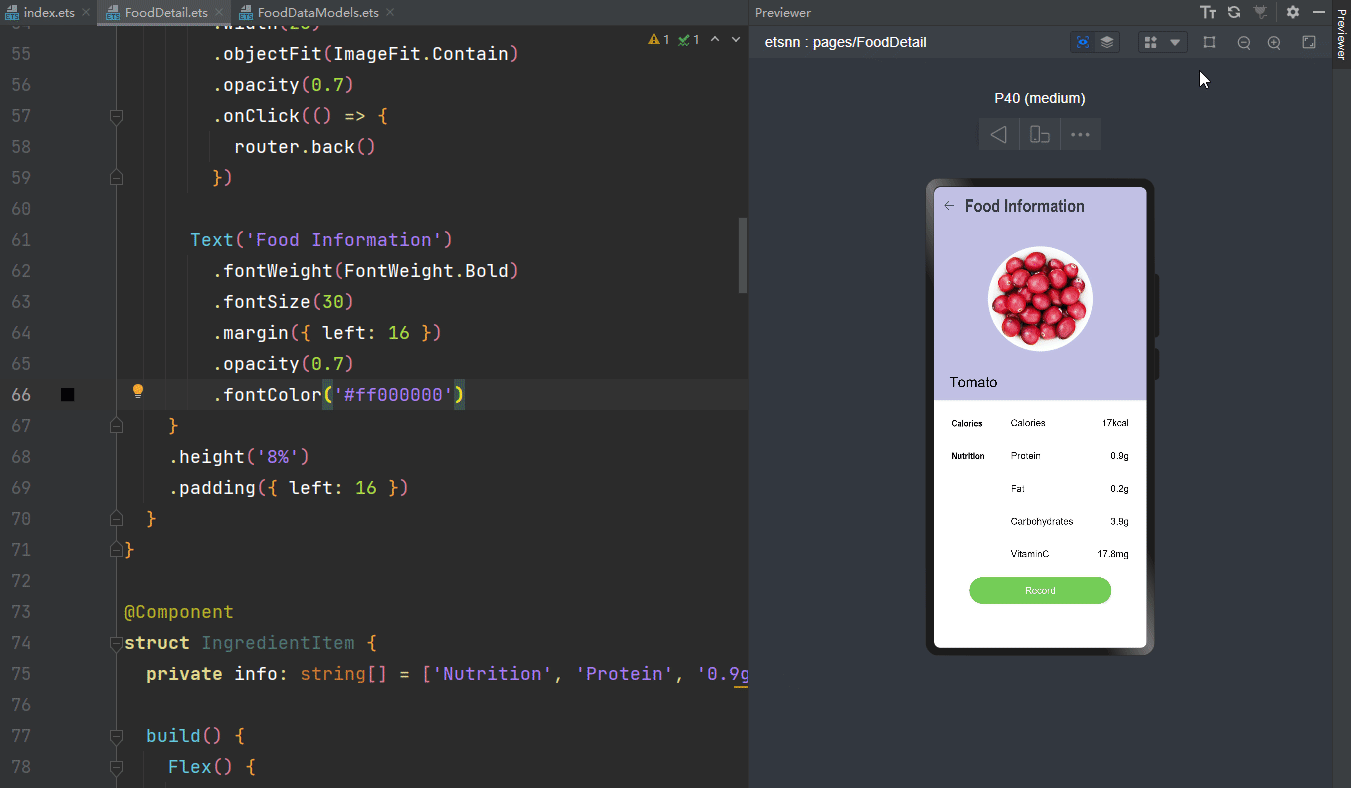Collapse Flex() fold at line 78
The height and width of the screenshot is (788, 1351).
[x=116, y=767]
